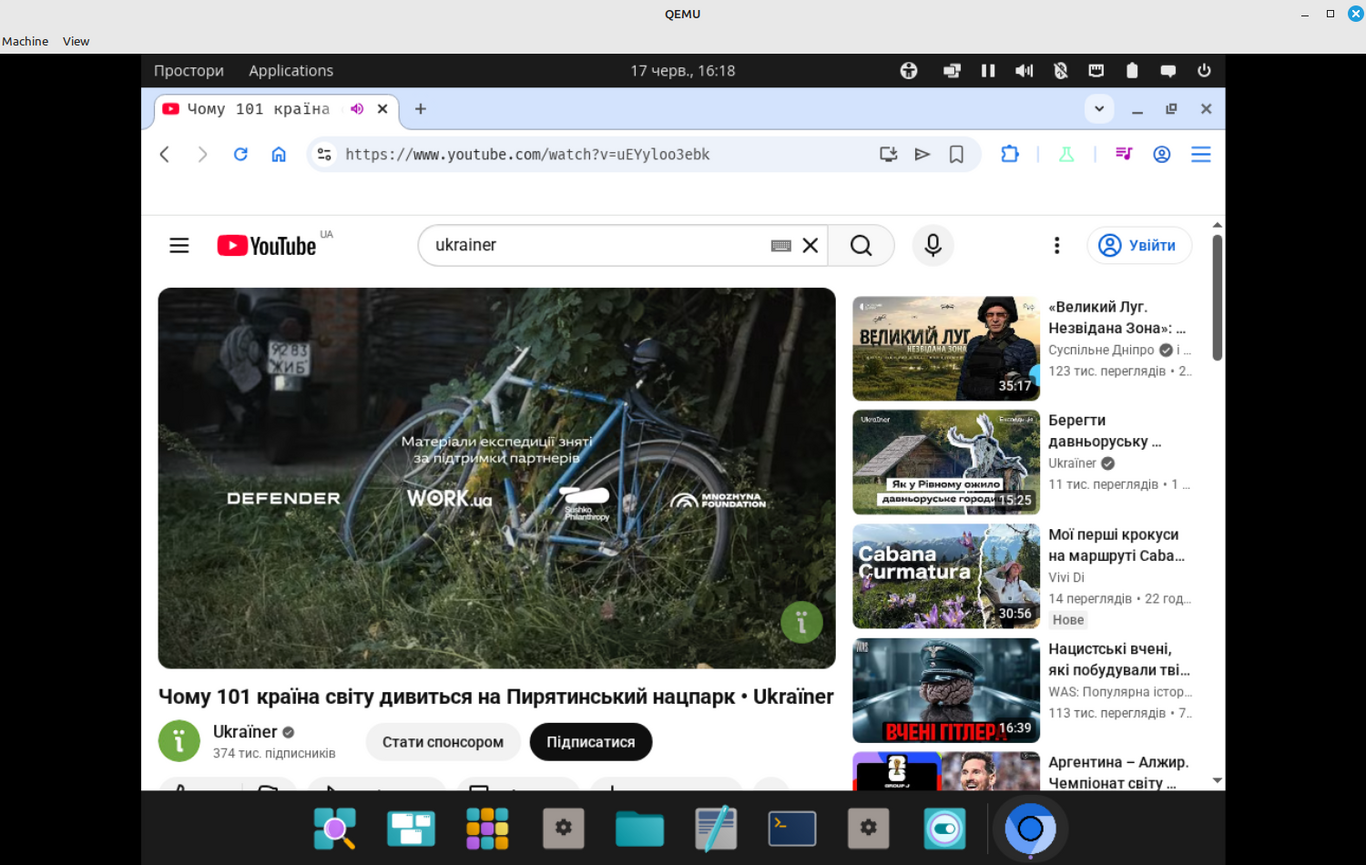Screen dimensions: 1366x865
Task: Open the QEMU Machine menu
Action: pyautogui.click(x=25, y=41)
